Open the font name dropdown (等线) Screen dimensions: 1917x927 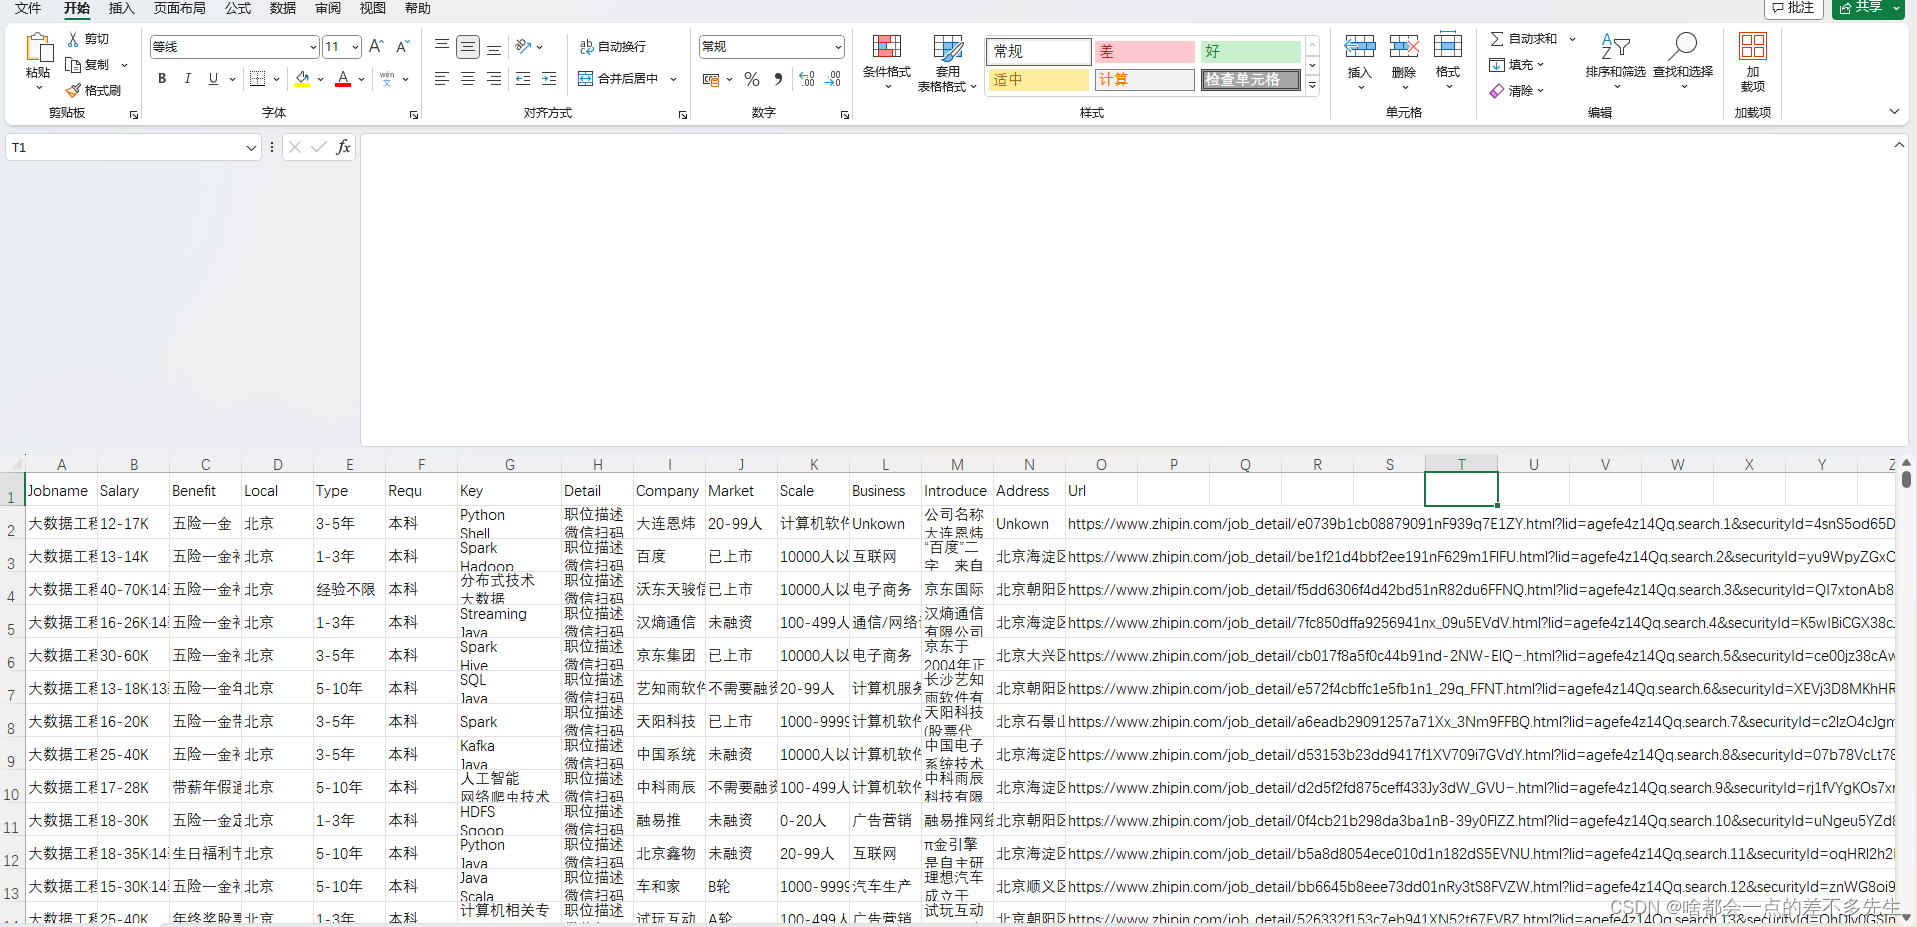(312, 47)
